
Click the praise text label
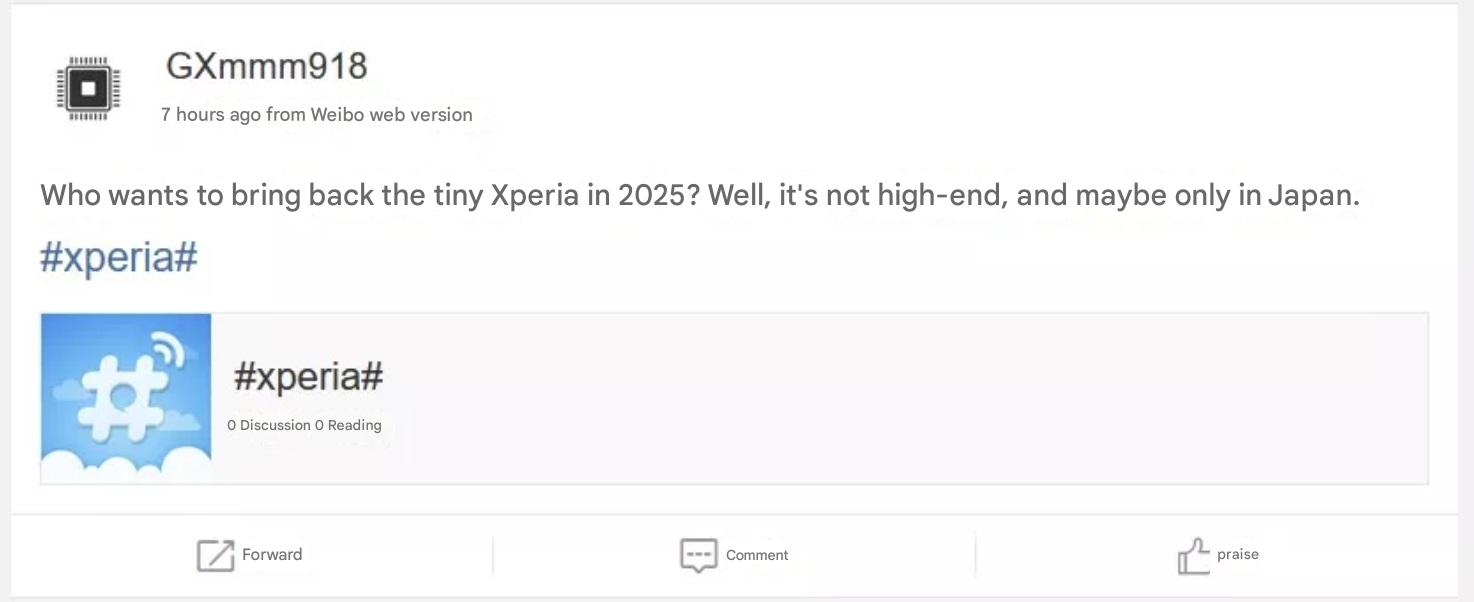pos(1238,554)
